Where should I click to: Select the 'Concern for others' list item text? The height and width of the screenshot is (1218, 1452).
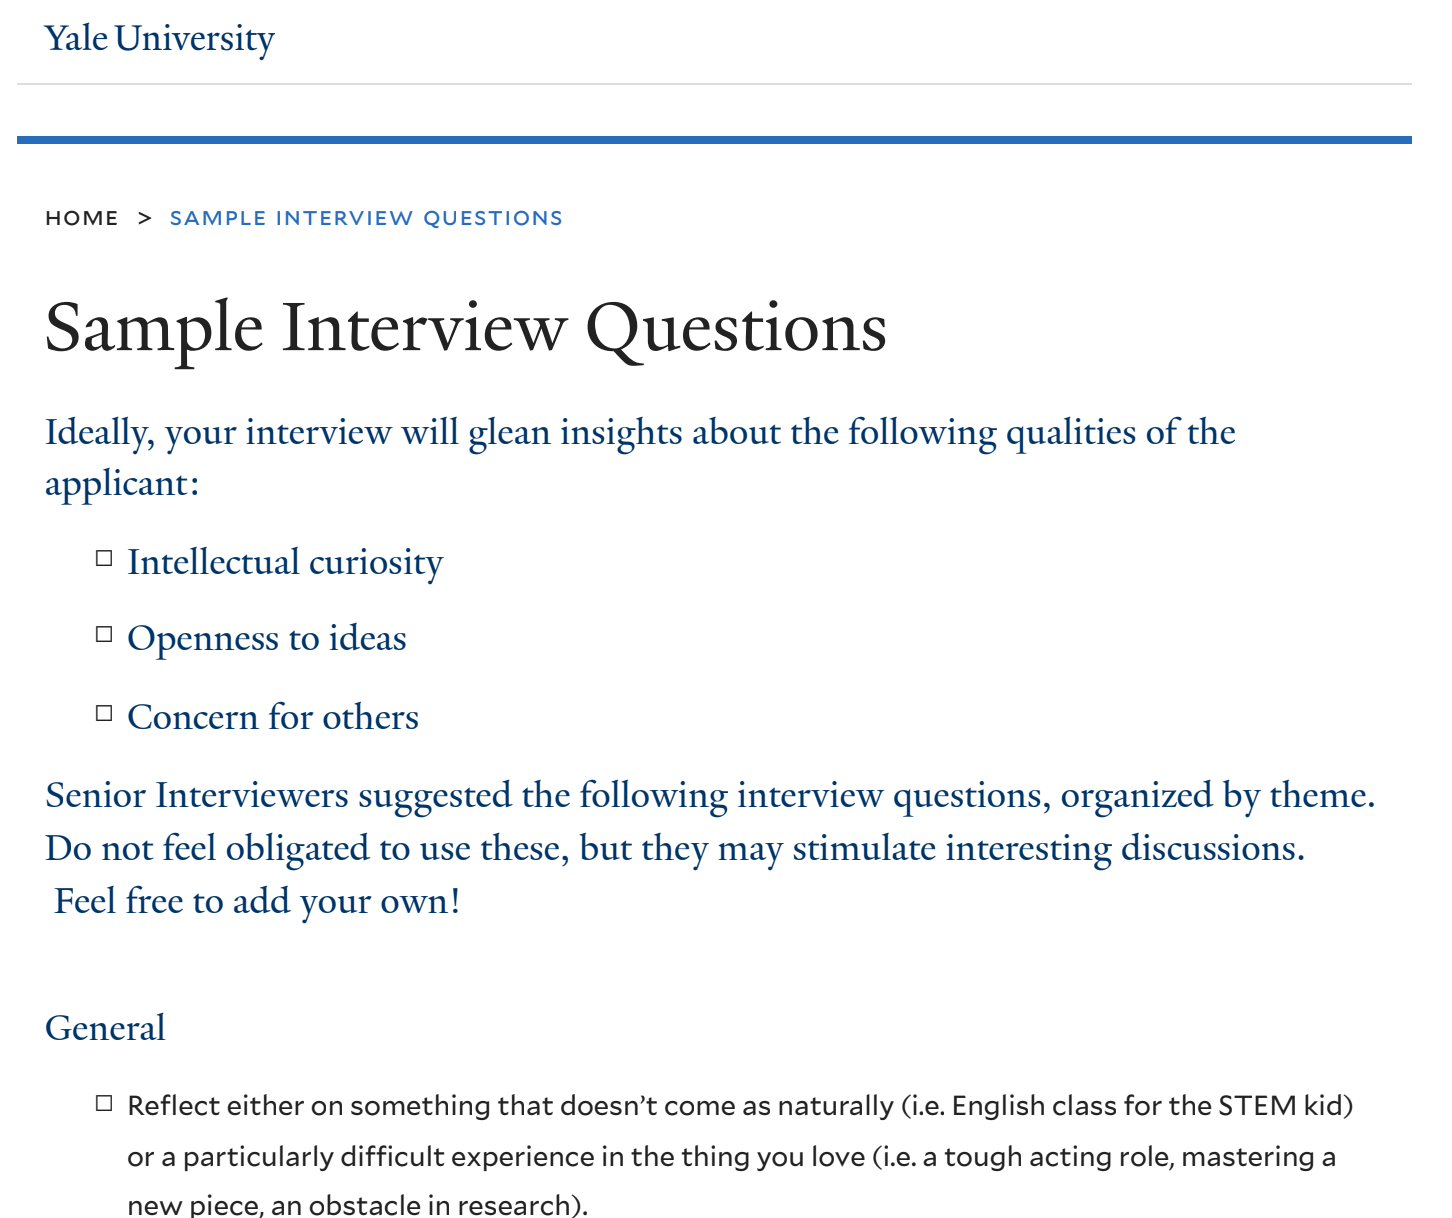coord(273,717)
